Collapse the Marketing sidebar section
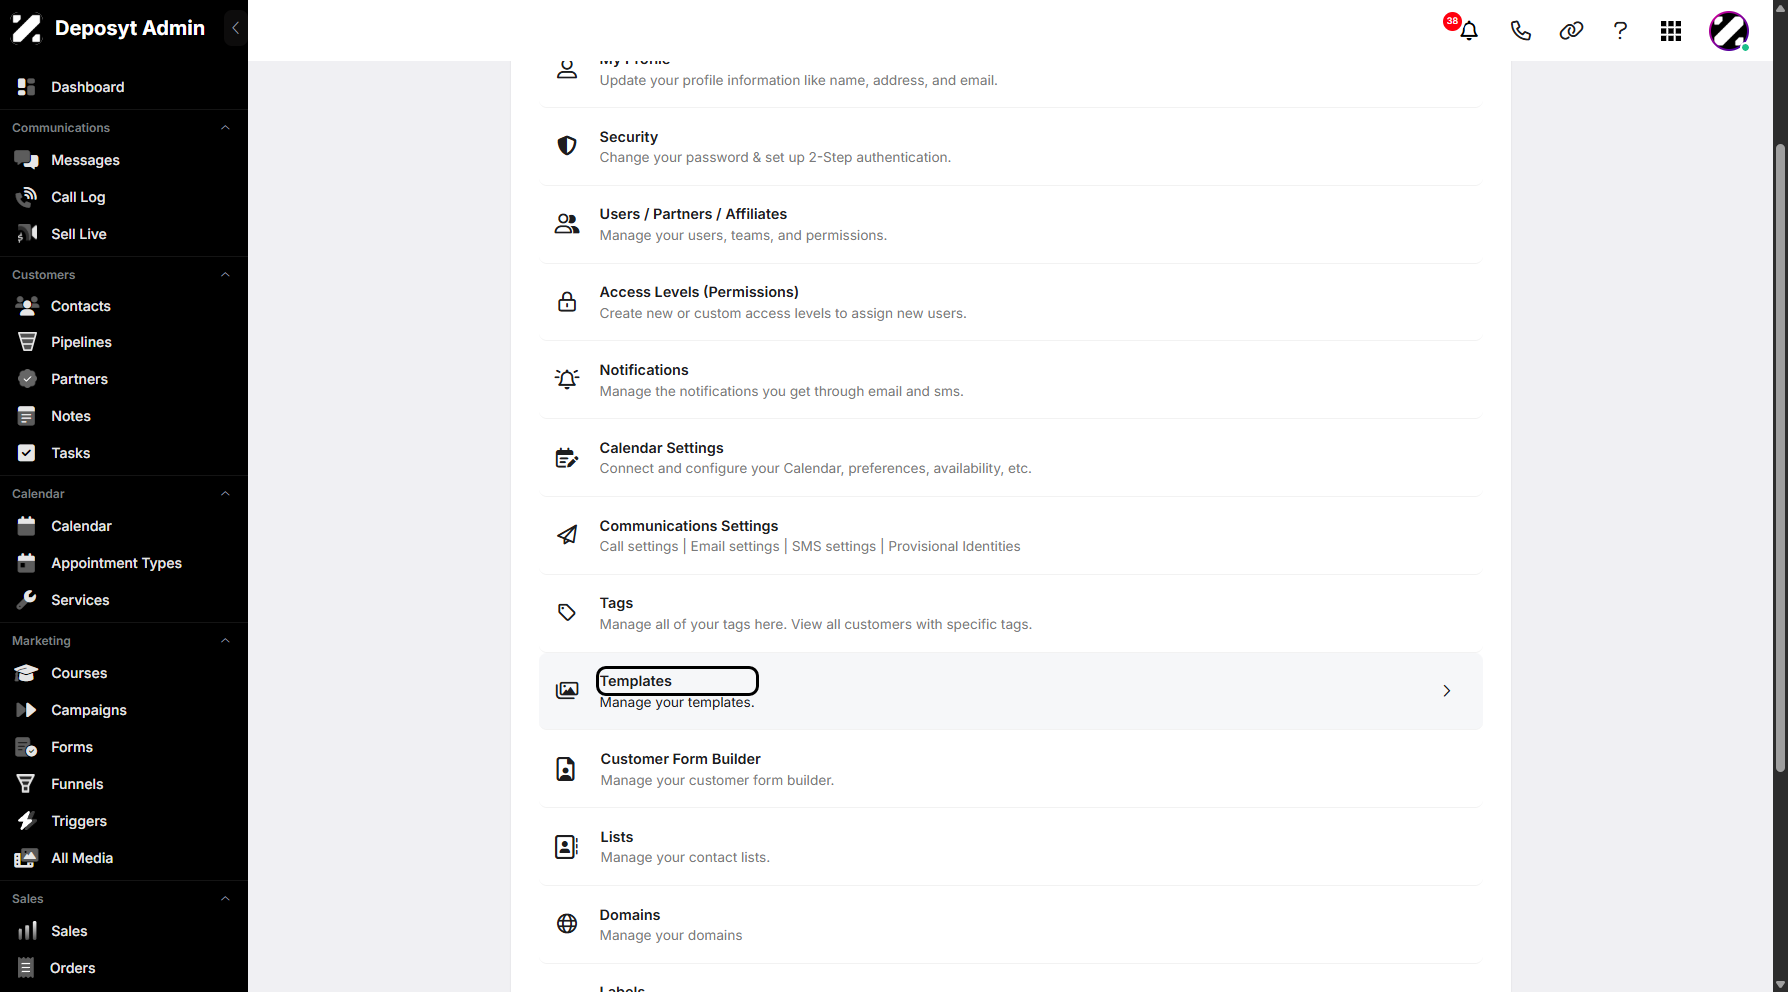The image size is (1788, 992). 225,641
